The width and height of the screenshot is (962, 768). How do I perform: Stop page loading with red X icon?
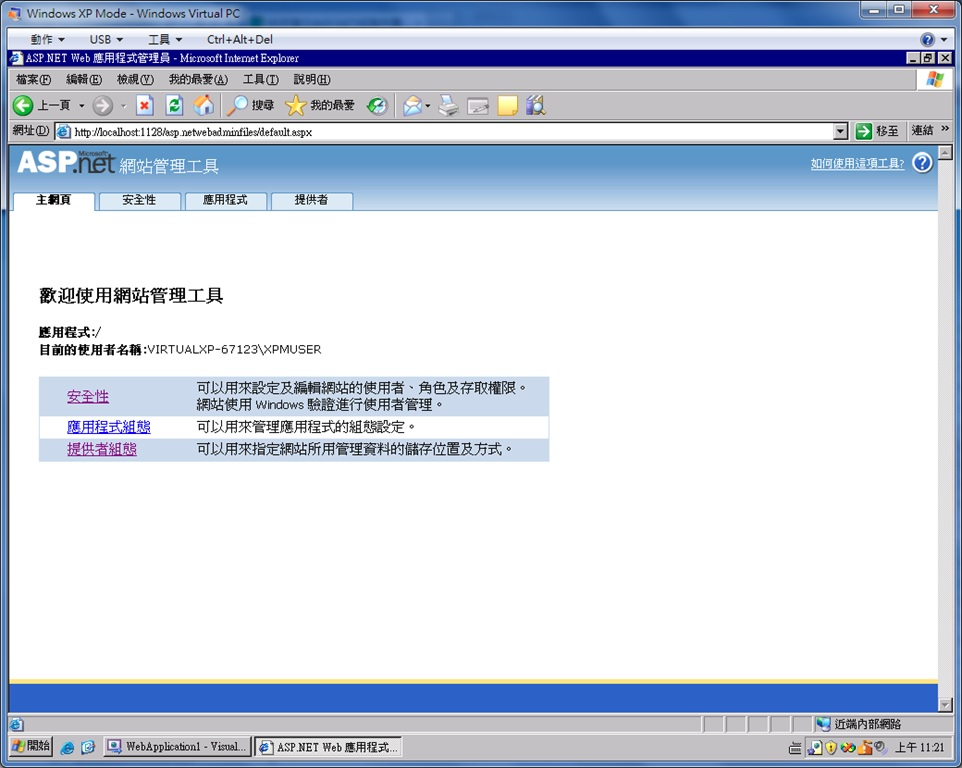144,106
